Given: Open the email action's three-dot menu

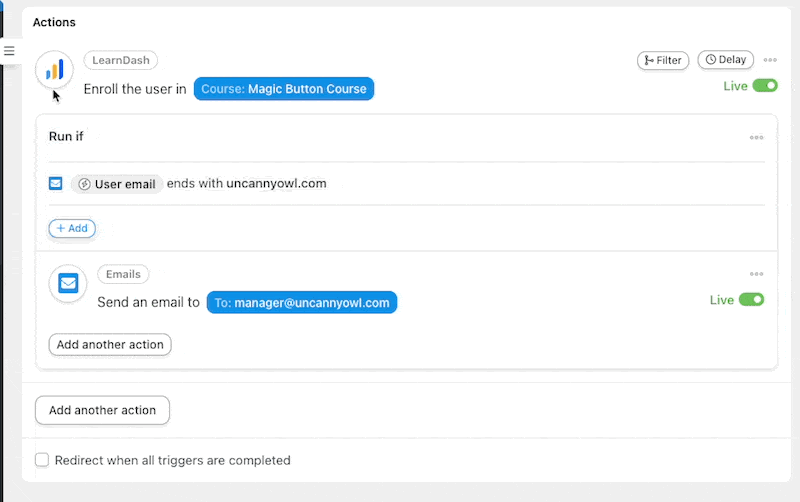Looking at the screenshot, I should pos(756,274).
